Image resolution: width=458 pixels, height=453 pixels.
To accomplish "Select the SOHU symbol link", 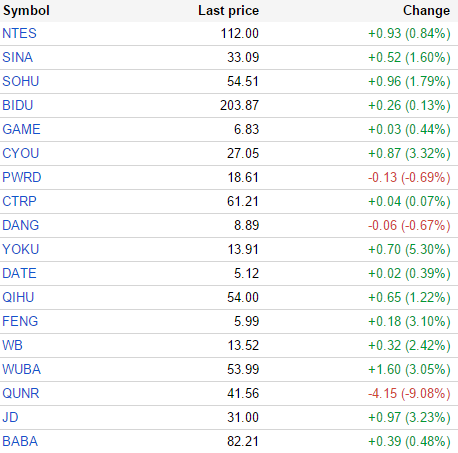I will (21, 81).
